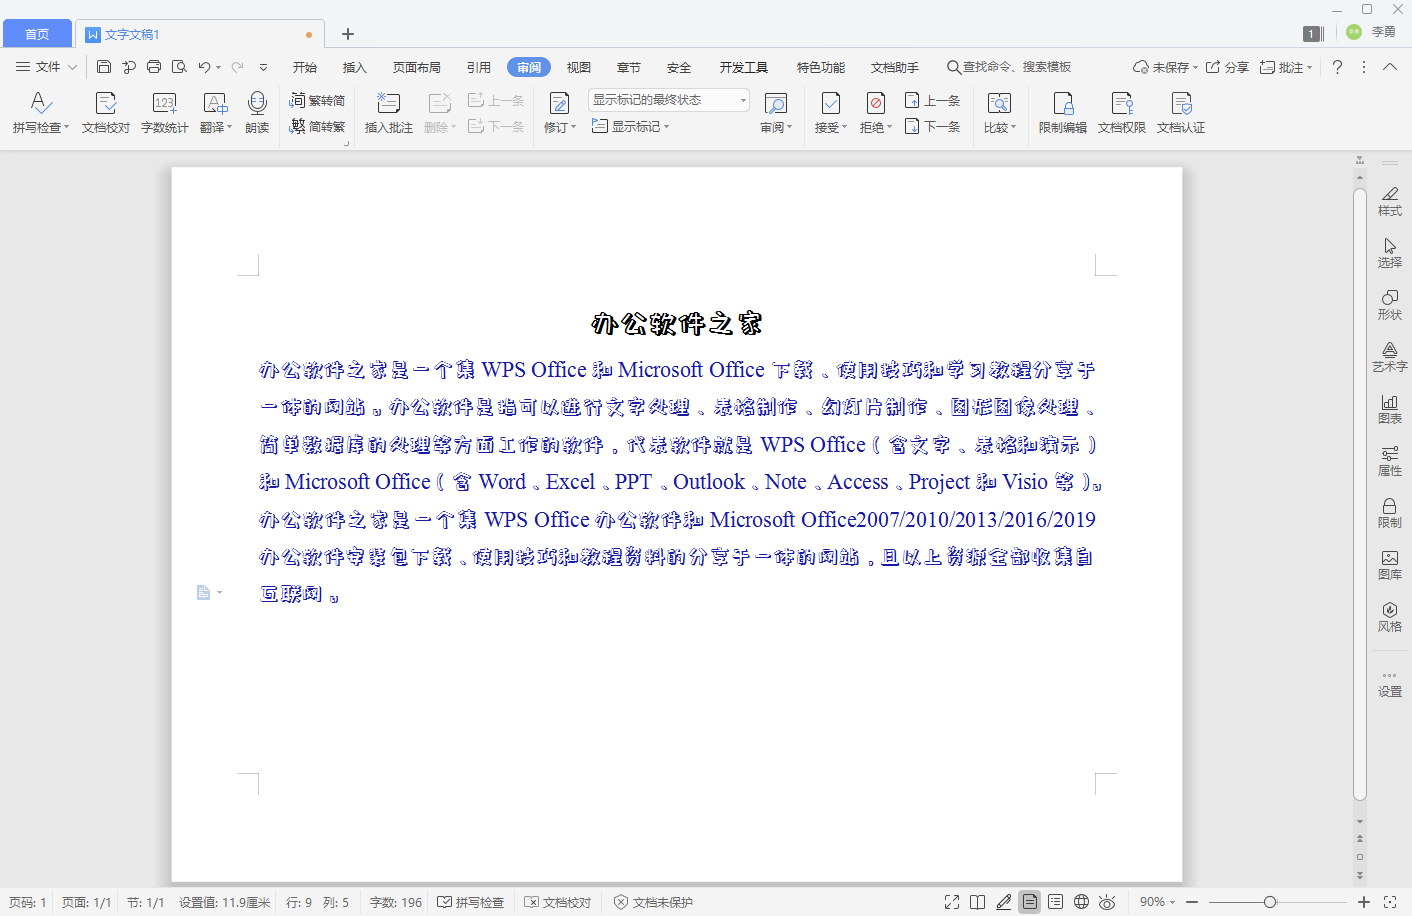Image resolution: width=1412 pixels, height=916 pixels.
Task: Convert Traditional to Simplified (繁转简)
Action: click(317, 100)
